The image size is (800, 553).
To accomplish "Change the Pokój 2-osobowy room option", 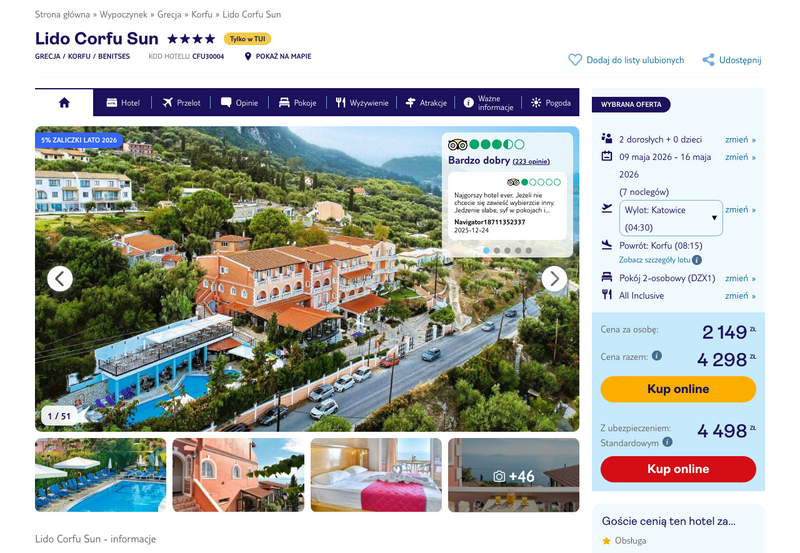I will click(740, 278).
